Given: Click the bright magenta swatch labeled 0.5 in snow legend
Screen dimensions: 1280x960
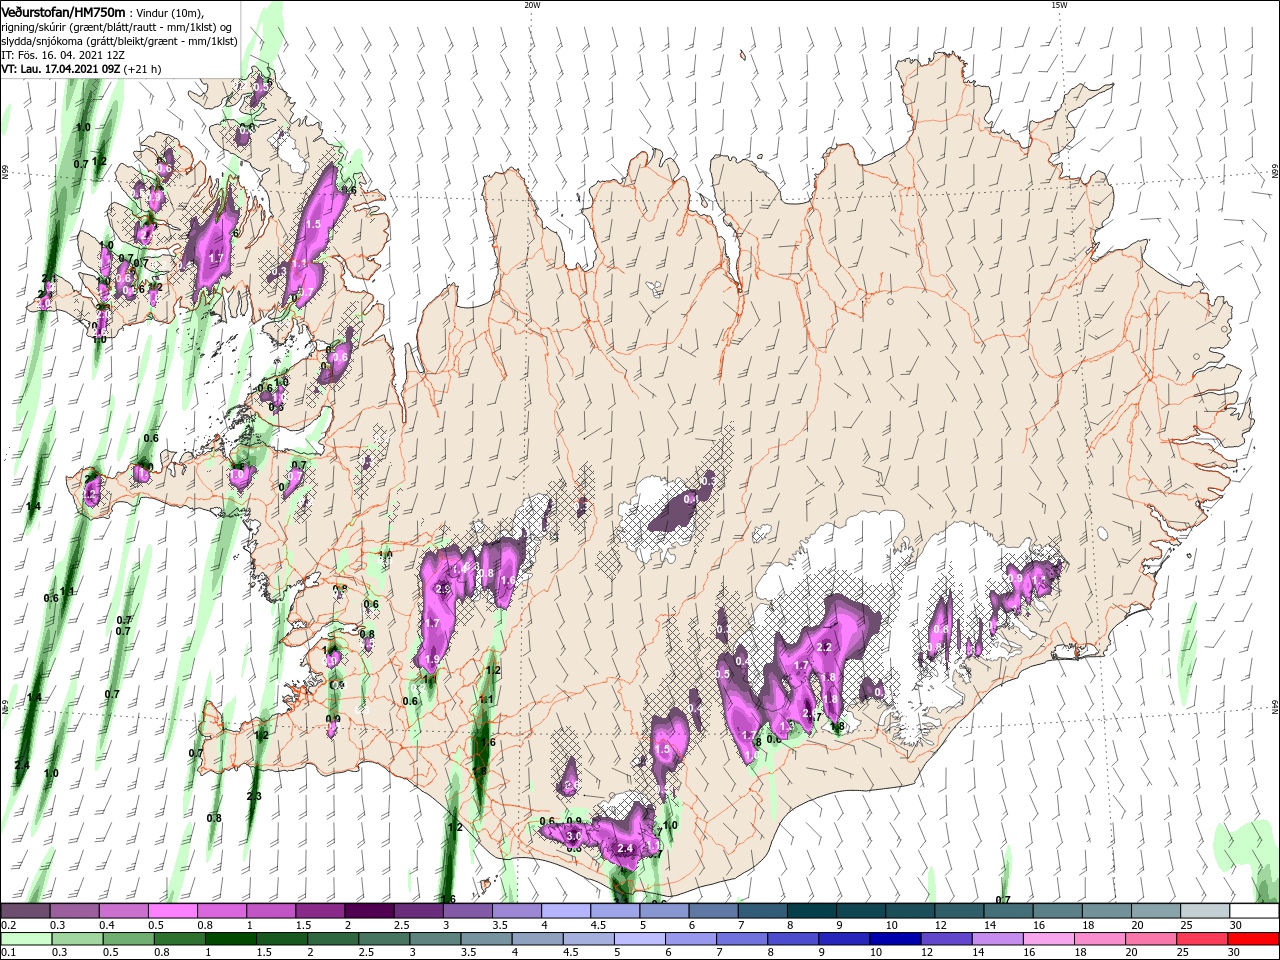Looking at the screenshot, I should [172, 911].
